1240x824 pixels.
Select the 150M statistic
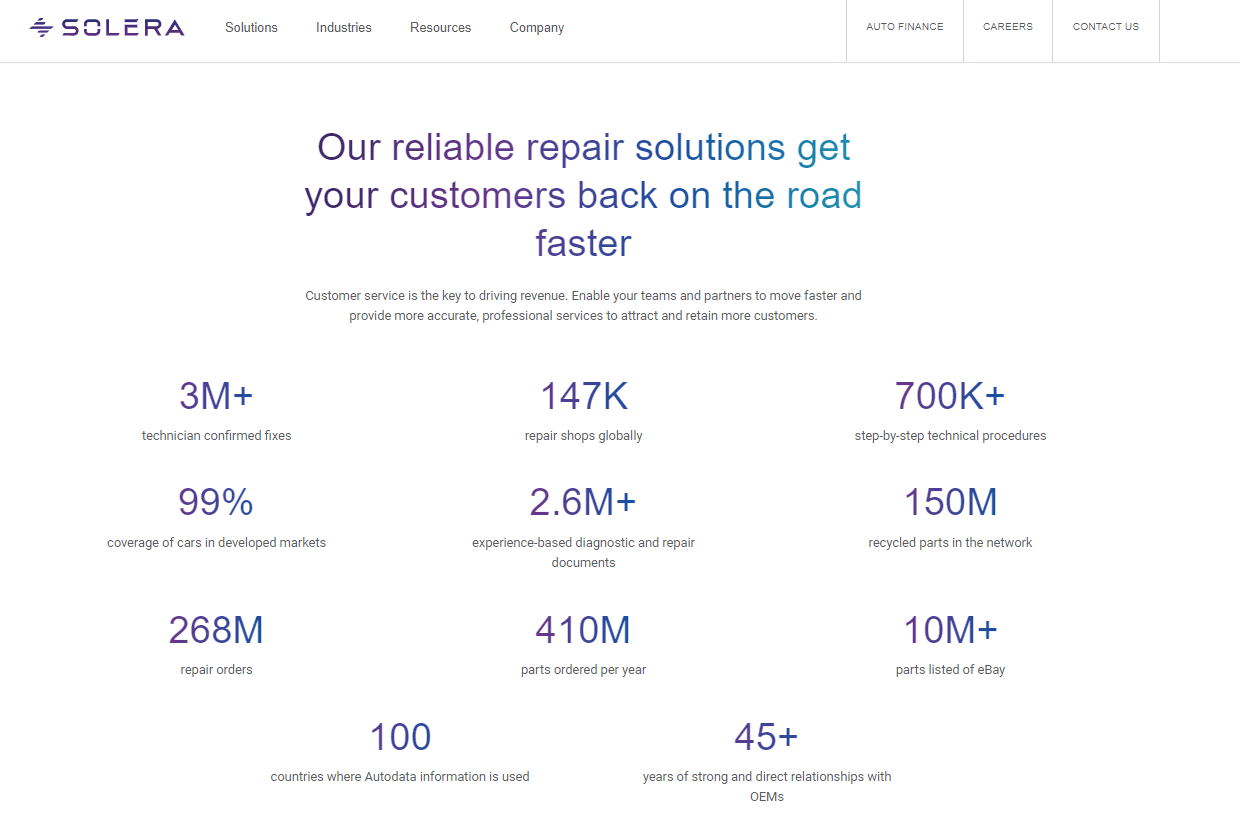coord(950,502)
